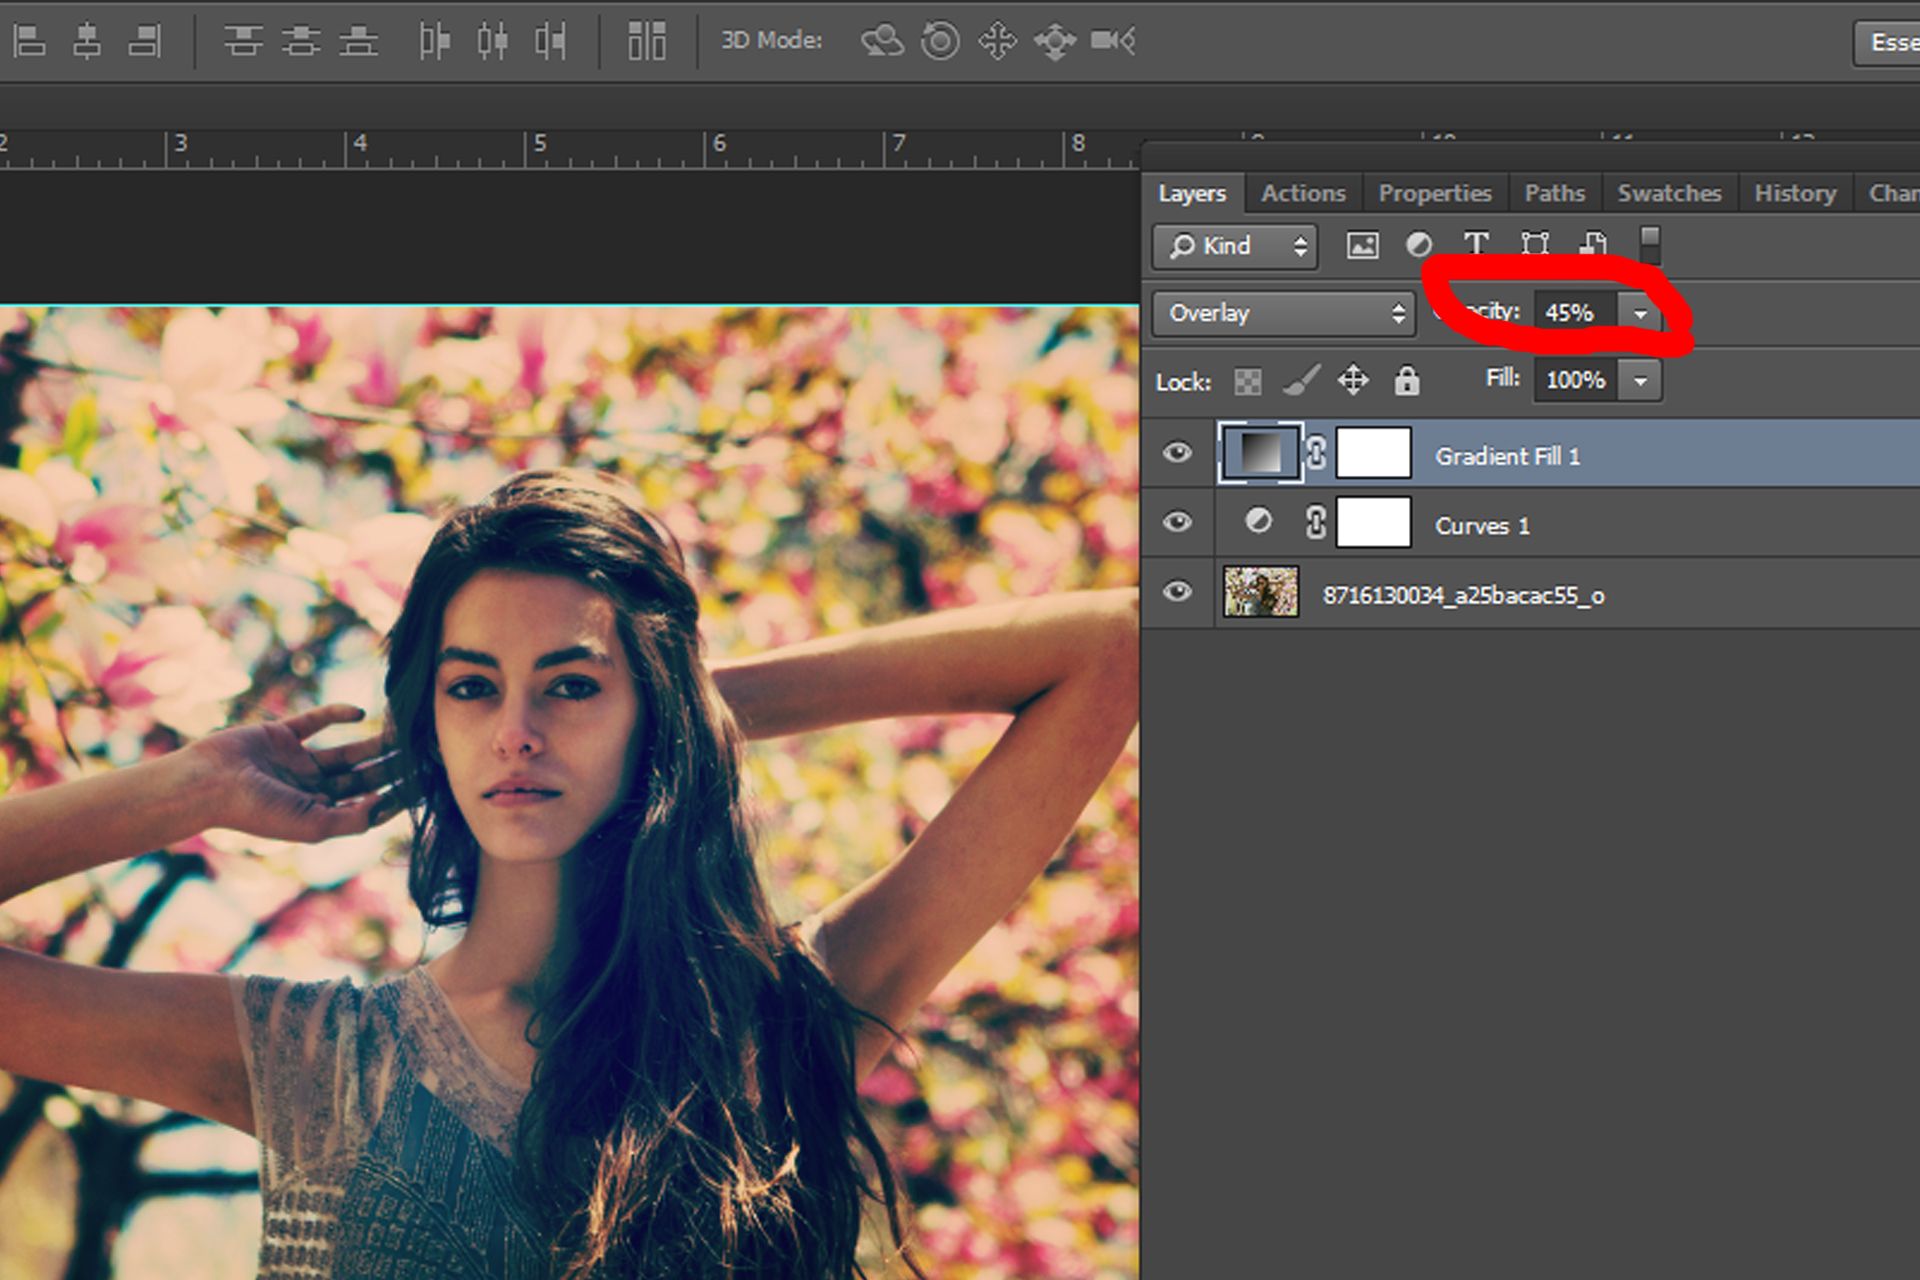Select the adjustment layer filter icon
The height and width of the screenshot is (1280, 1920).
(x=1422, y=243)
